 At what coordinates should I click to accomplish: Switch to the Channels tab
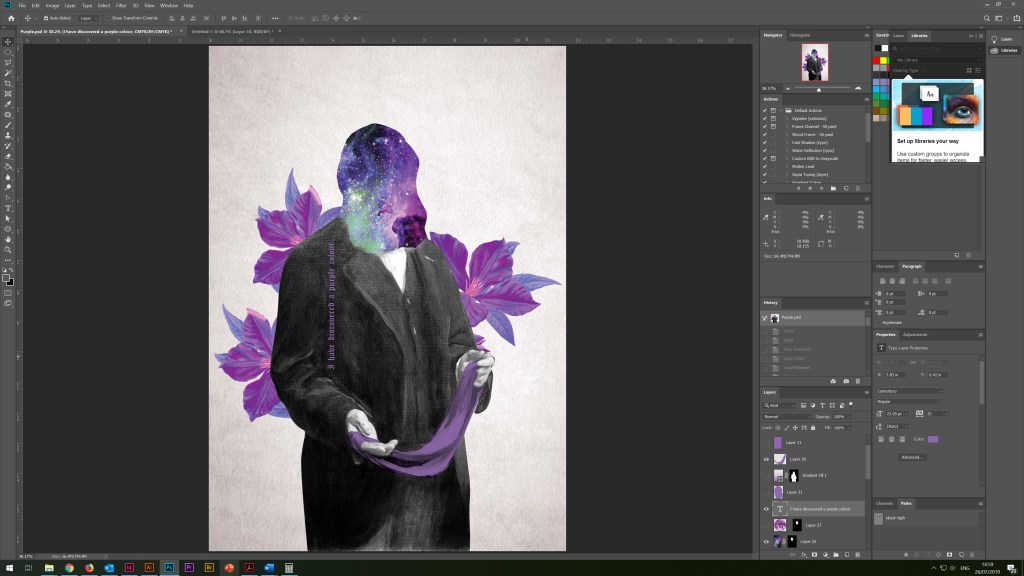coord(885,503)
